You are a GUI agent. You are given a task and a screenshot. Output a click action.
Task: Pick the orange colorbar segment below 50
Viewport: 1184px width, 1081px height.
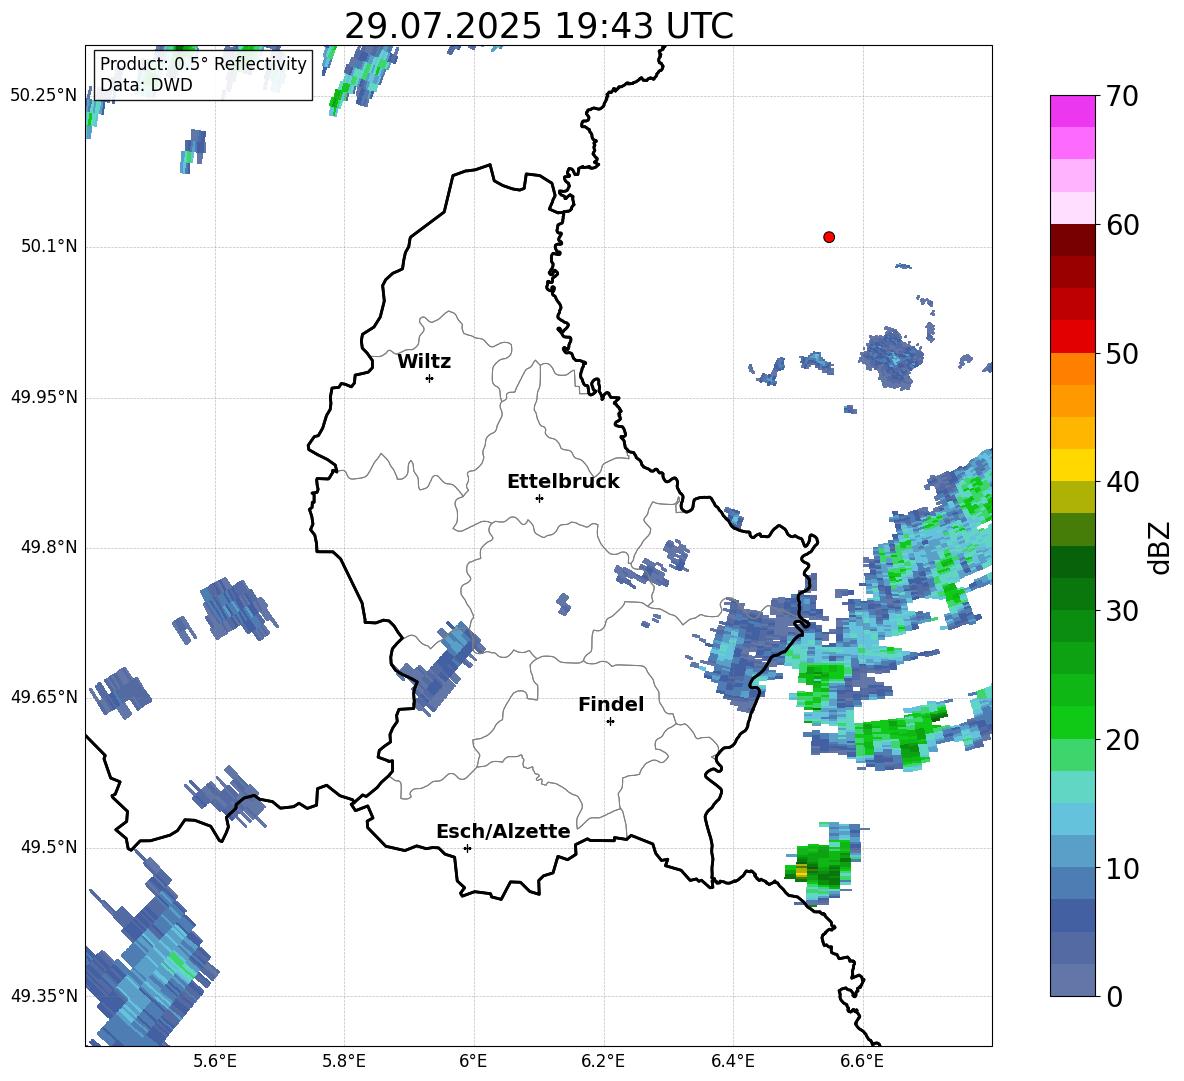point(1072,368)
